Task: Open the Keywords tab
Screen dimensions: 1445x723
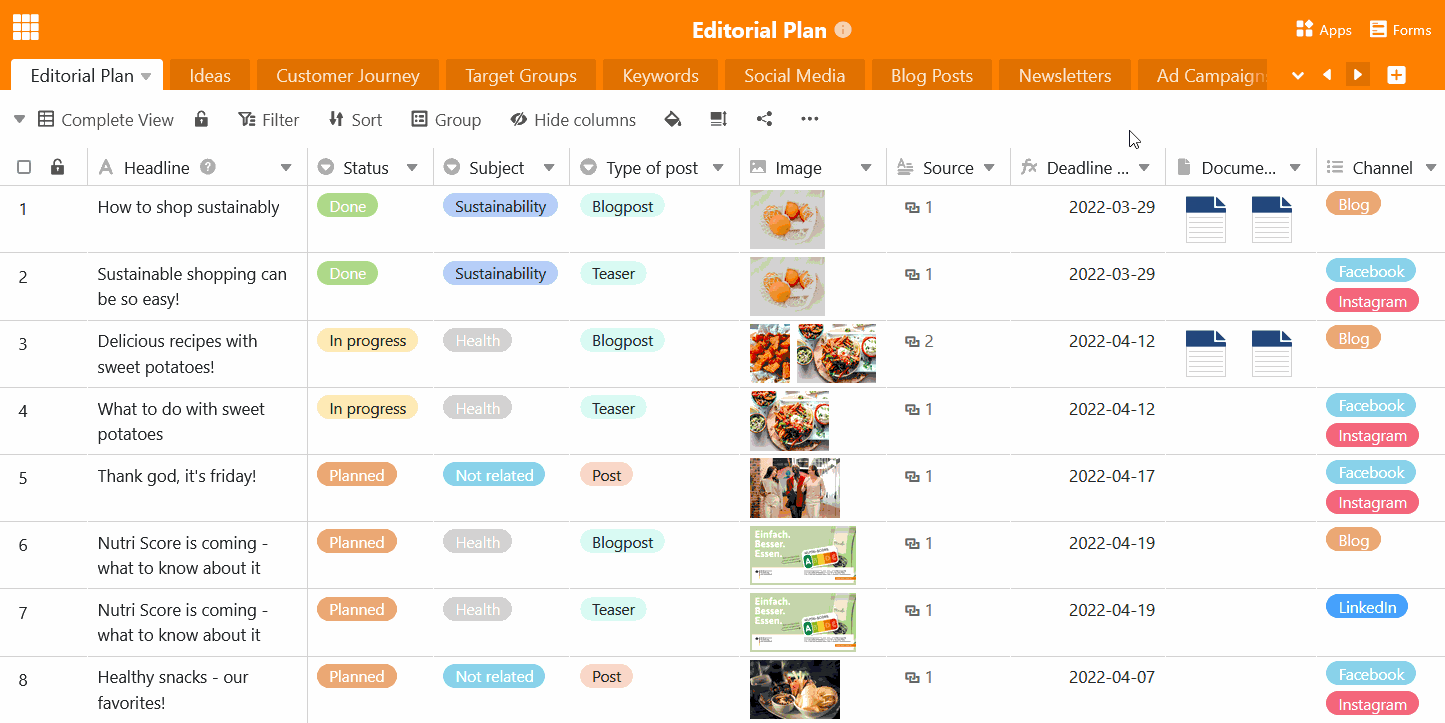Action: point(660,76)
